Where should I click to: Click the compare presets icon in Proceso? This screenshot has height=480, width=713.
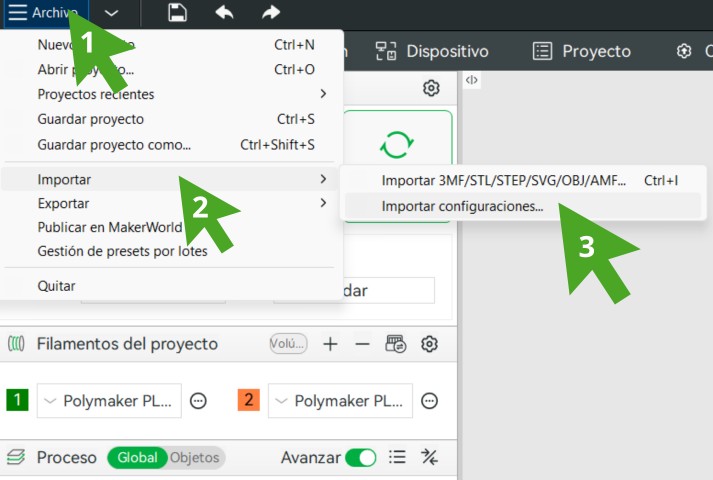tap(429, 457)
